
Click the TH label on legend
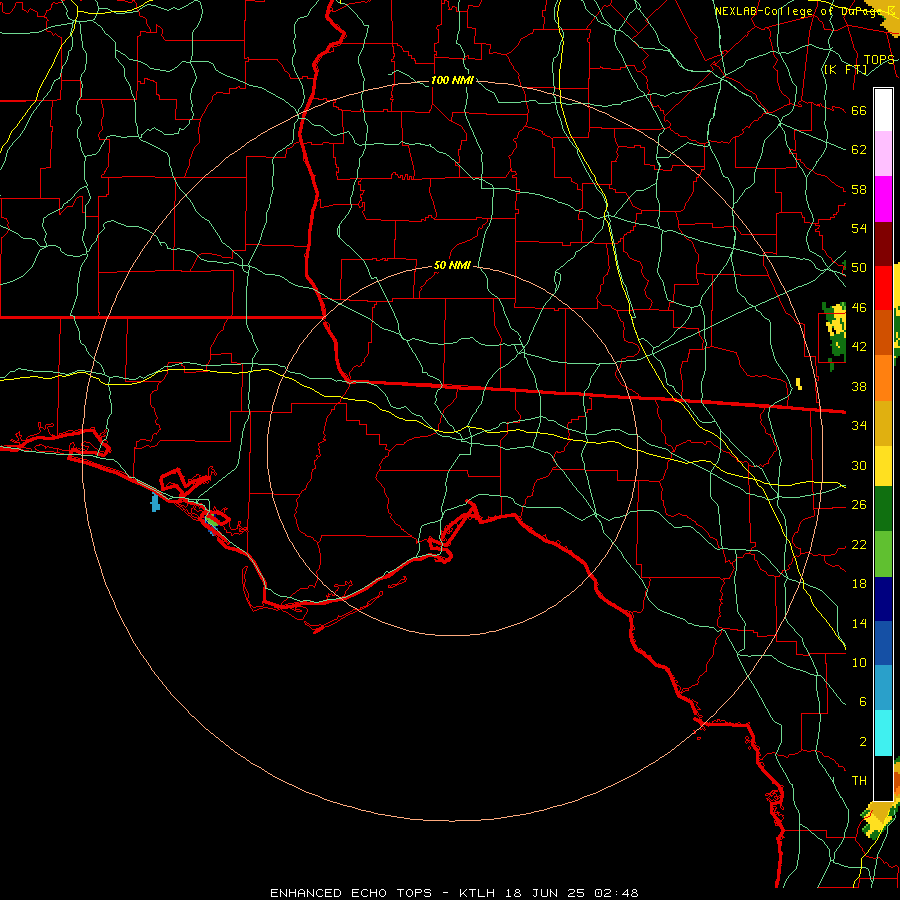pos(859,780)
